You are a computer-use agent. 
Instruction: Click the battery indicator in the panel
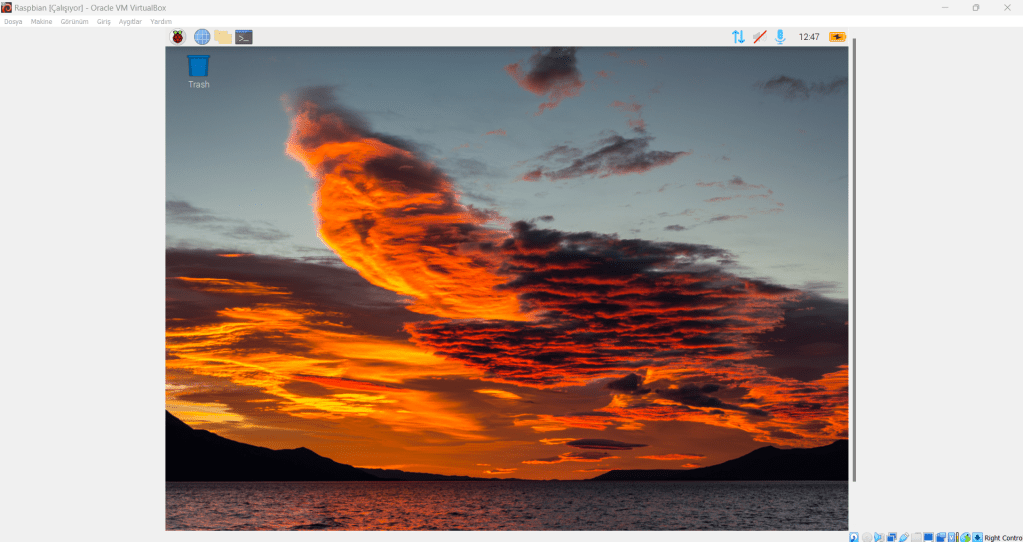(x=837, y=37)
